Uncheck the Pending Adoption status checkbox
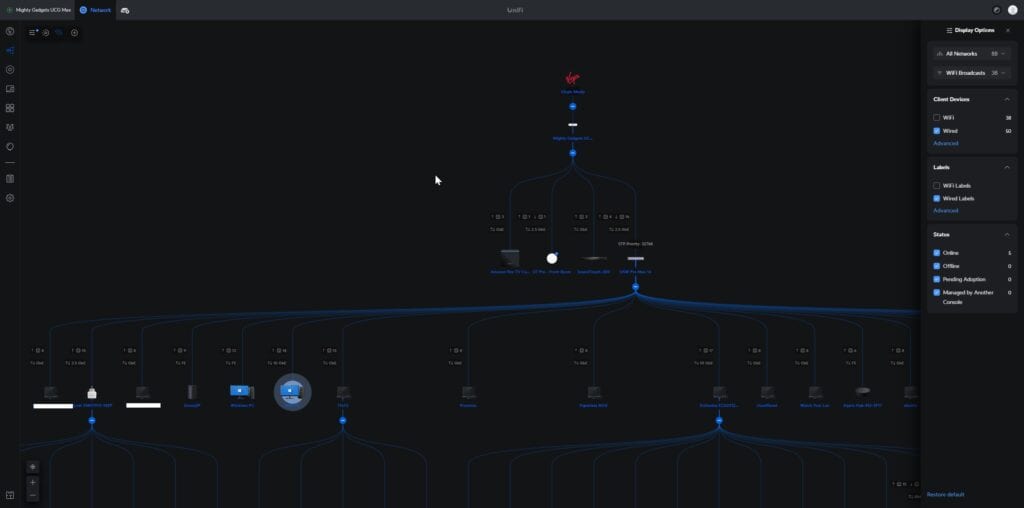 point(936,279)
